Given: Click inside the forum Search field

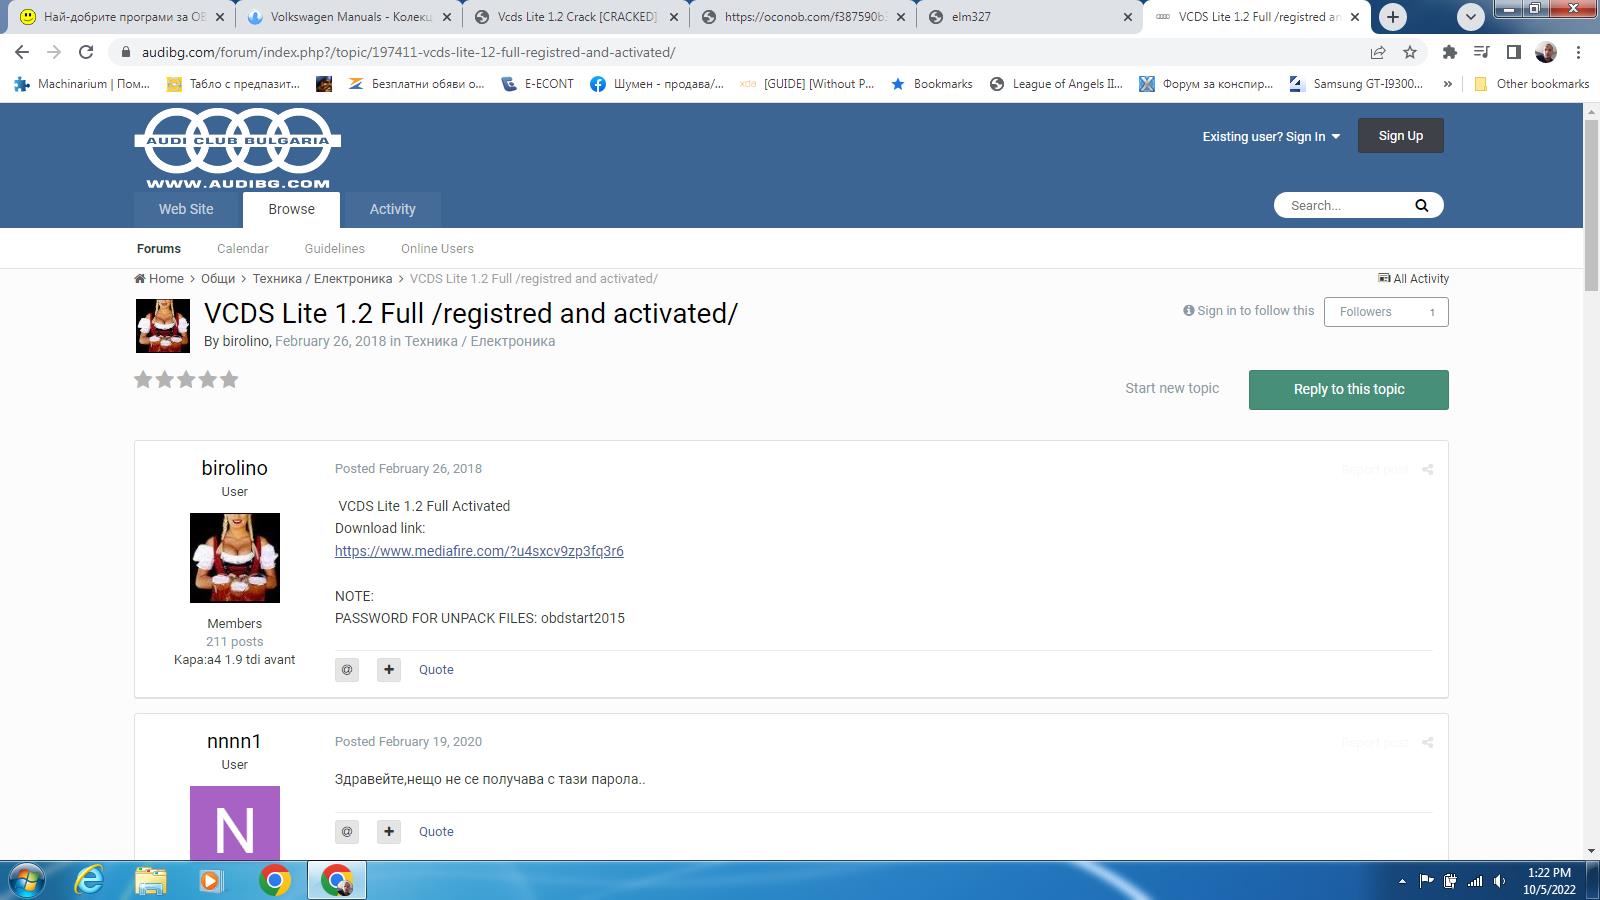Looking at the screenshot, I should [x=1340, y=206].
